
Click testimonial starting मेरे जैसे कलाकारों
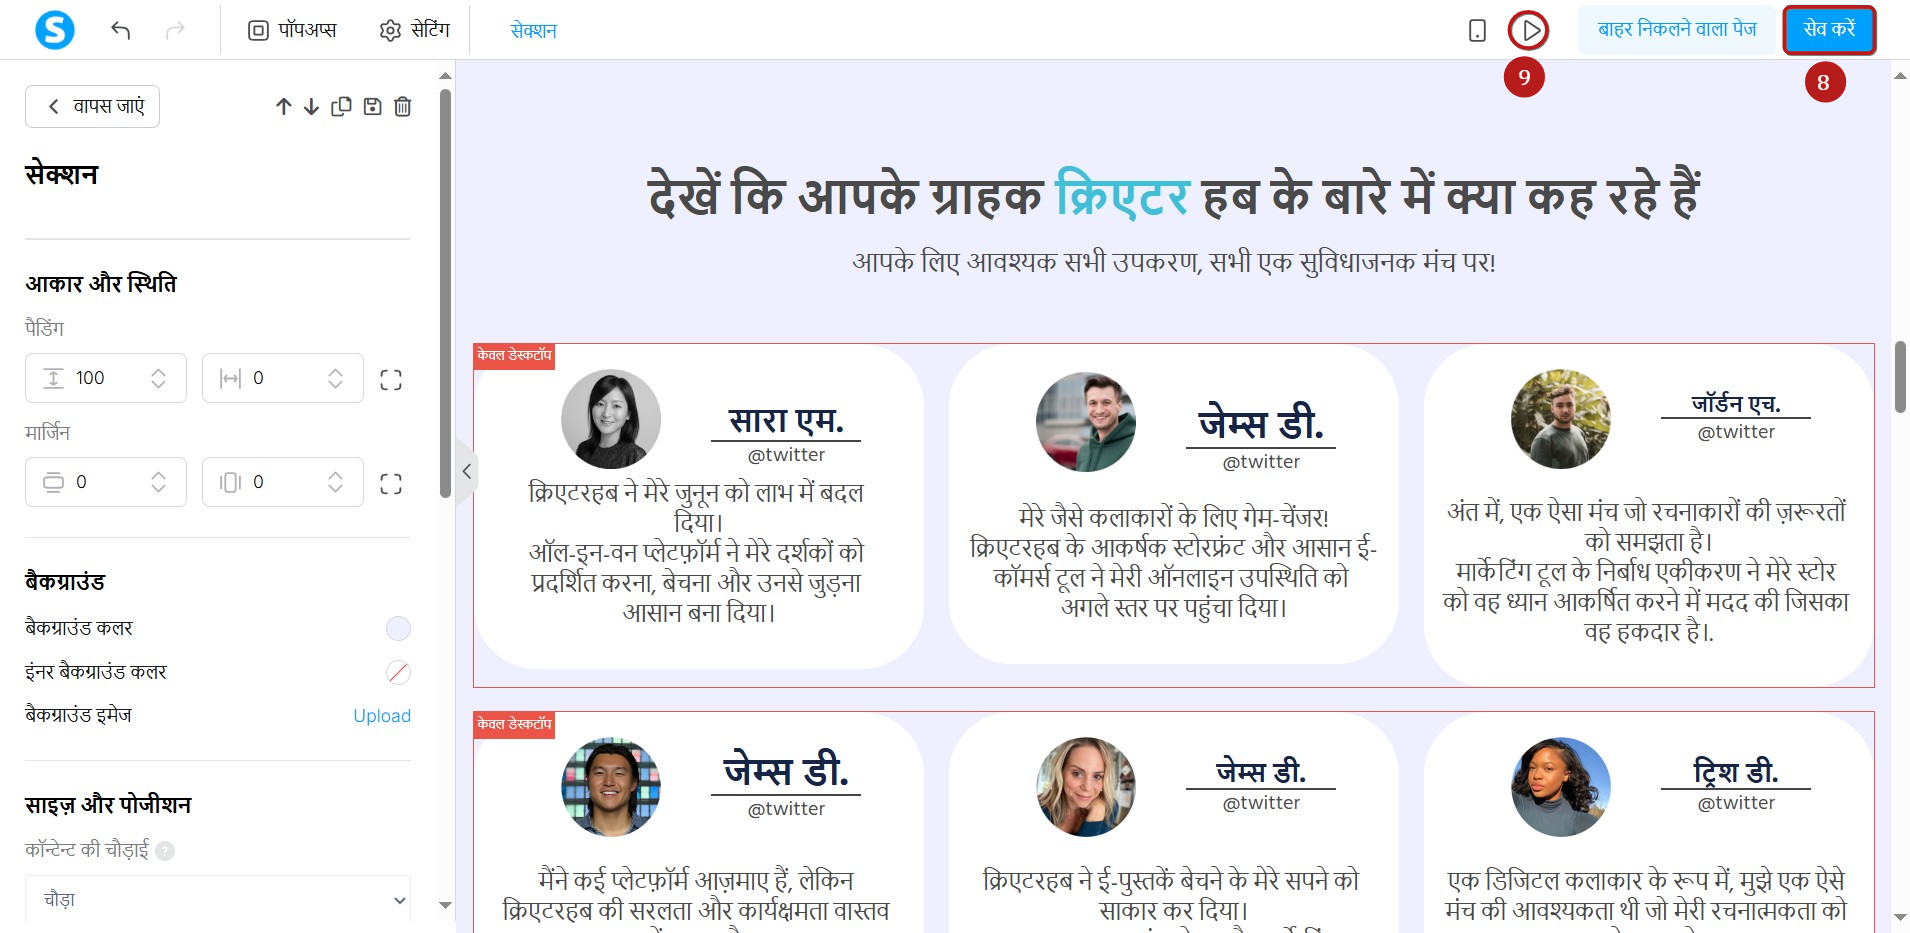(1174, 562)
